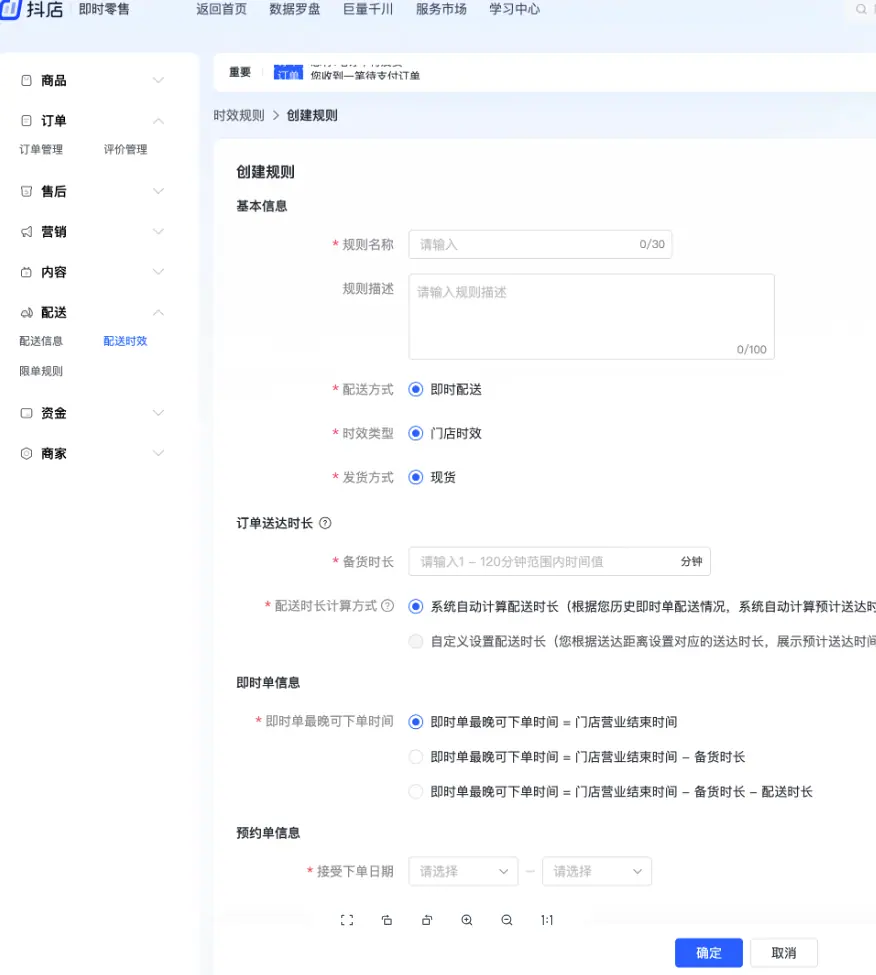The image size is (876, 975).
Task: Select 系统自动计算配送时长 radio option
Action: point(416,606)
